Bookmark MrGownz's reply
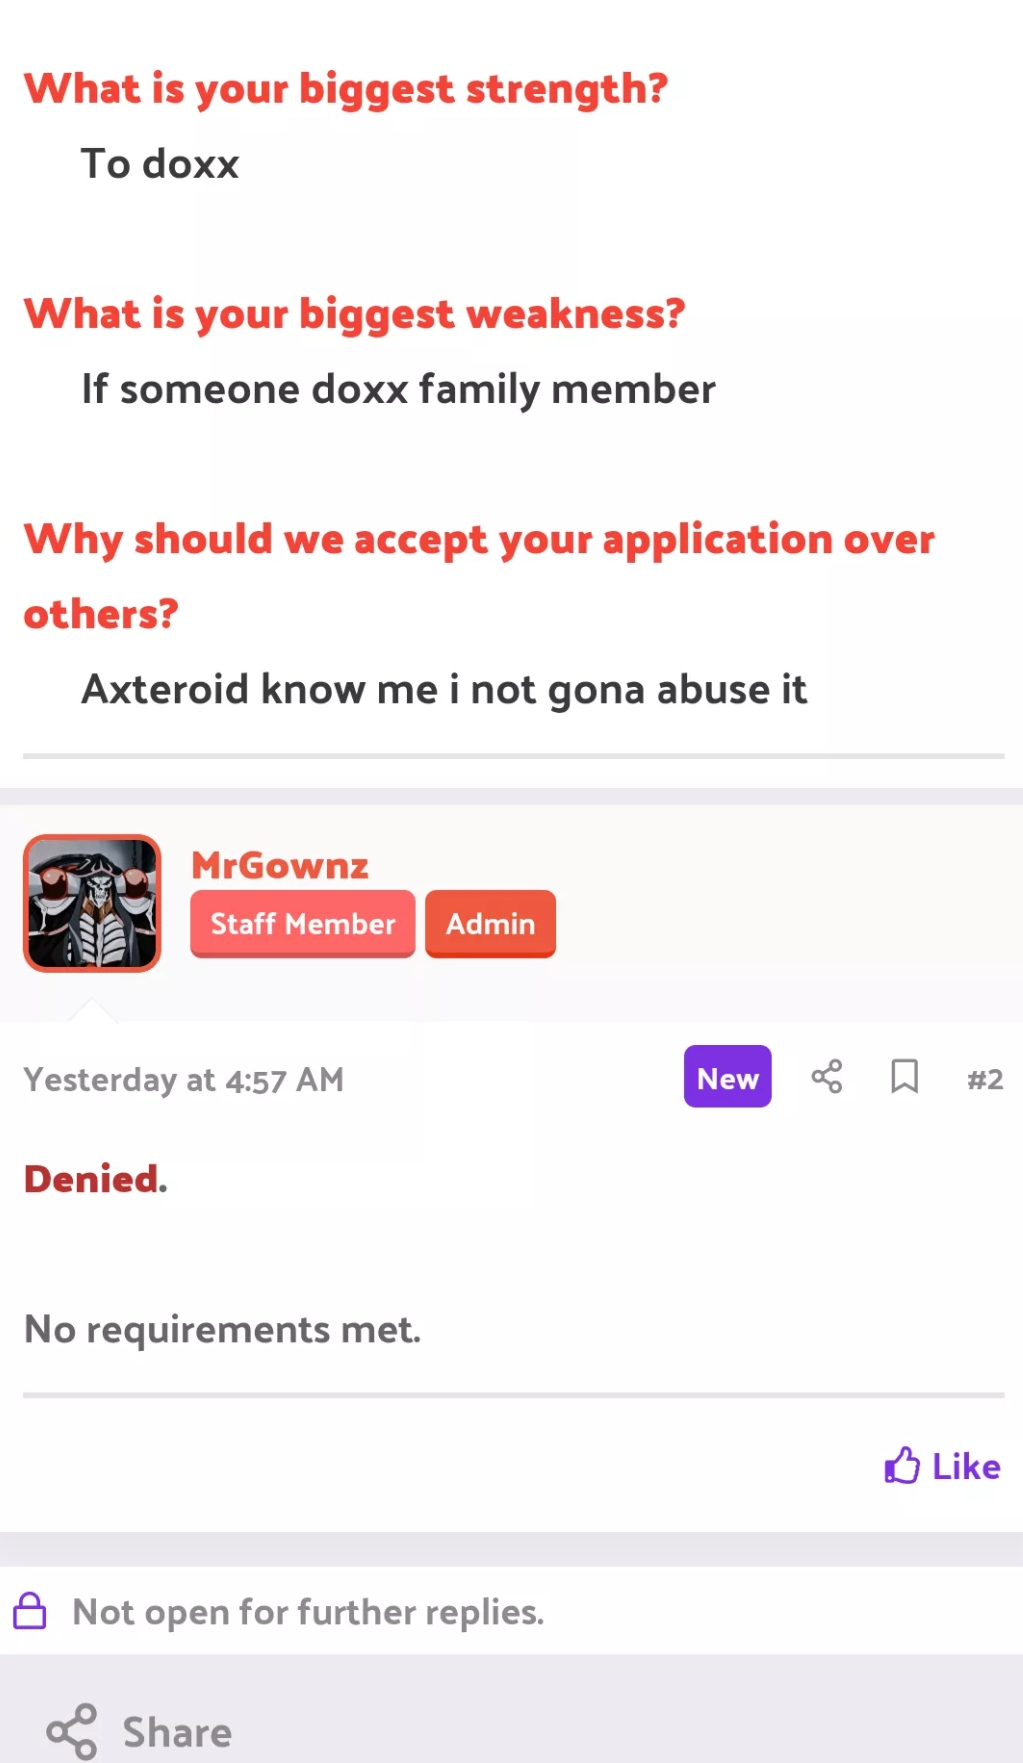The image size is (1023, 1763). click(904, 1077)
